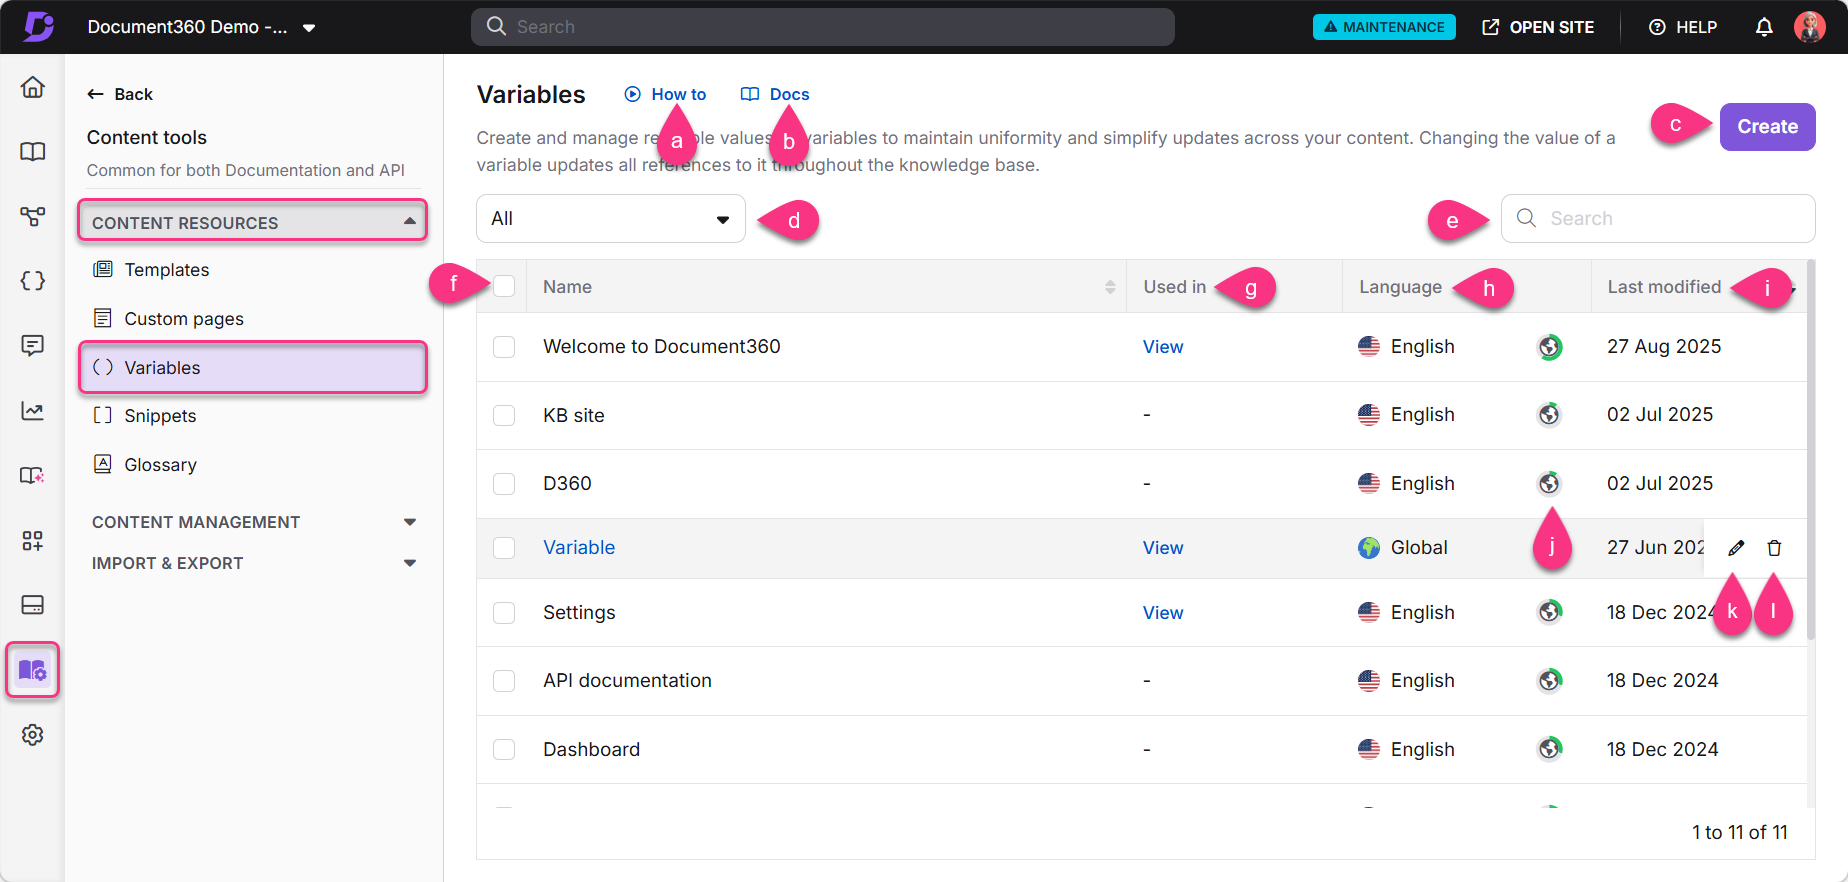The width and height of the screenshot is (1848, 882).
Task: Click the OPEN SITE link
Action: coord(1538,27)
